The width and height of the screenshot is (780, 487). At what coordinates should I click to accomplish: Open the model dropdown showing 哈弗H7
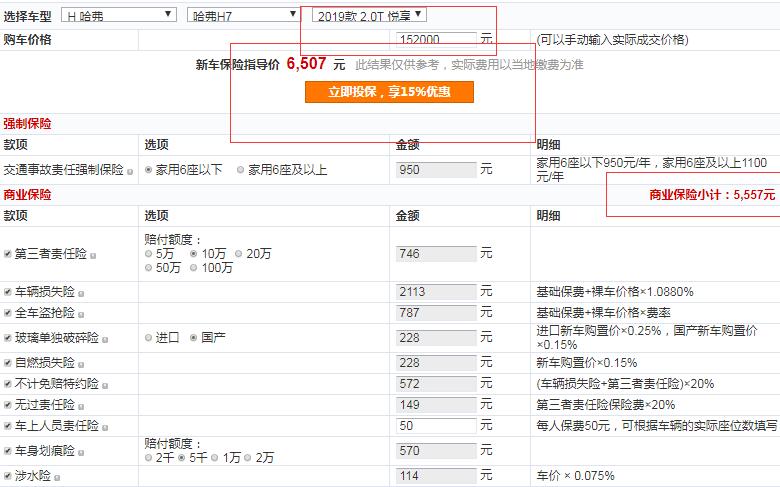coord(244,15)
